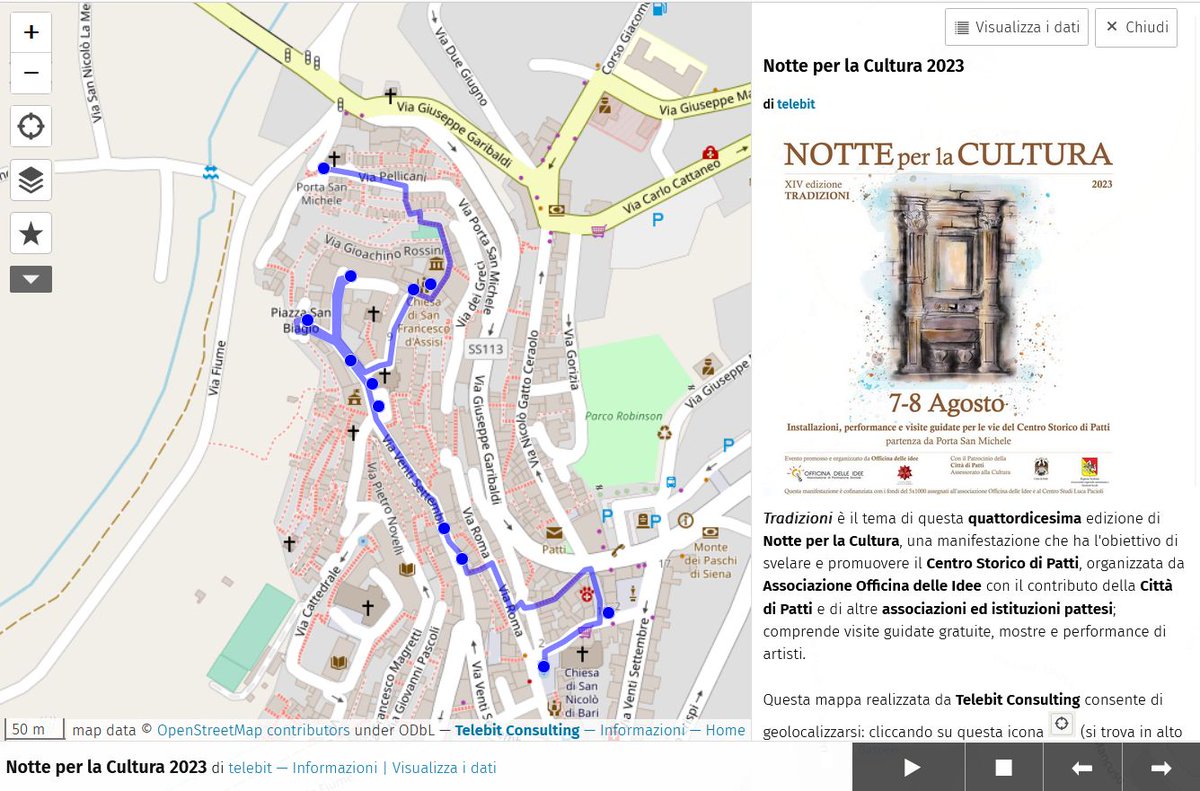Screen dimensions: 1200x791
Task: Select the route marker near Chiesa di San Nicolò di Bari
Action: click(544, 666)
